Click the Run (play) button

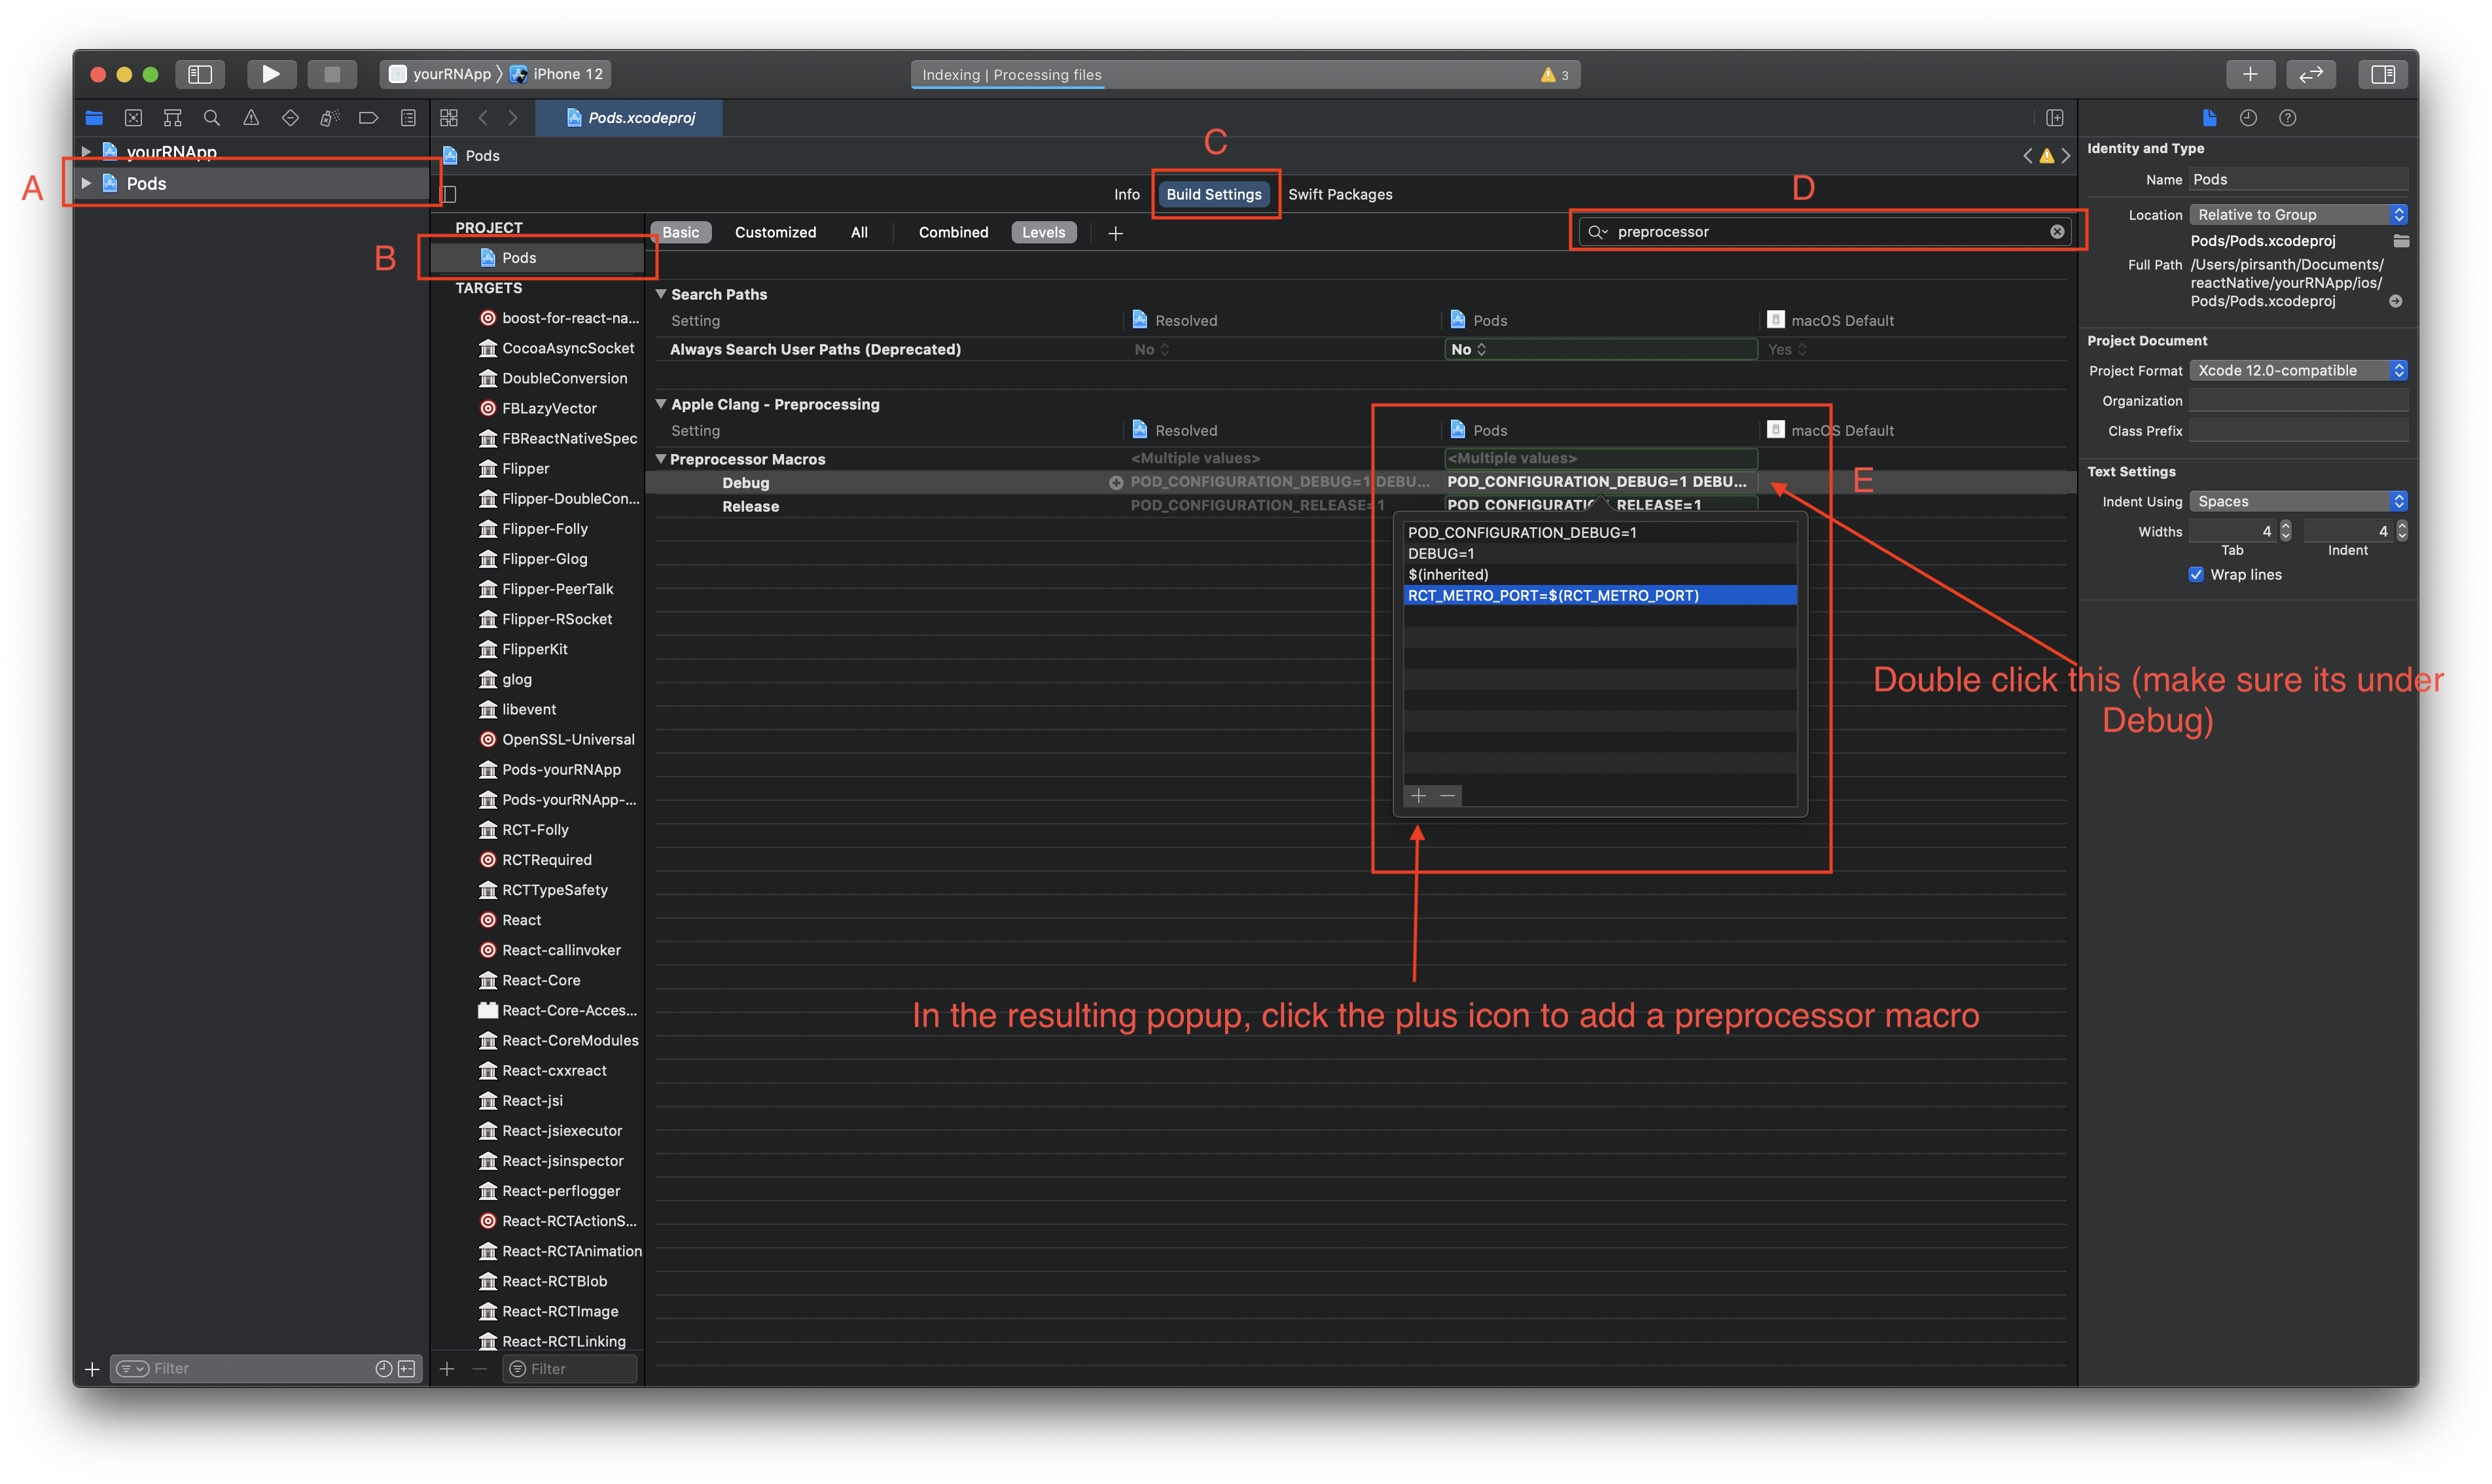point(270,74)
